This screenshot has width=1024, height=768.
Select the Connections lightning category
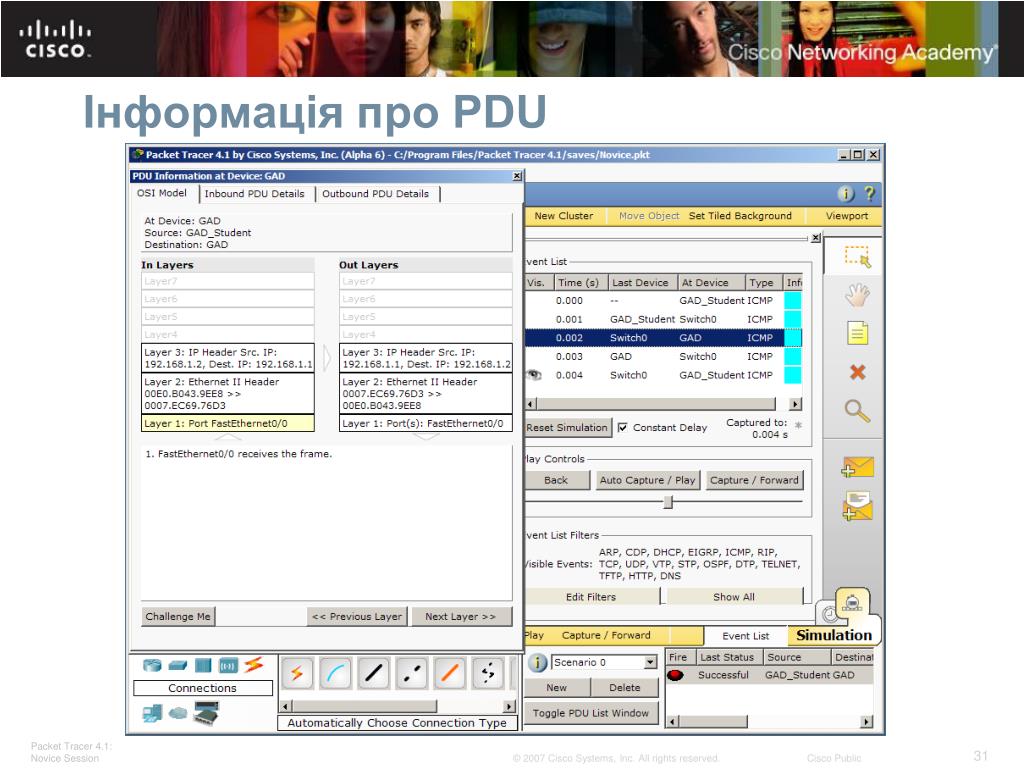pos(253,665)
